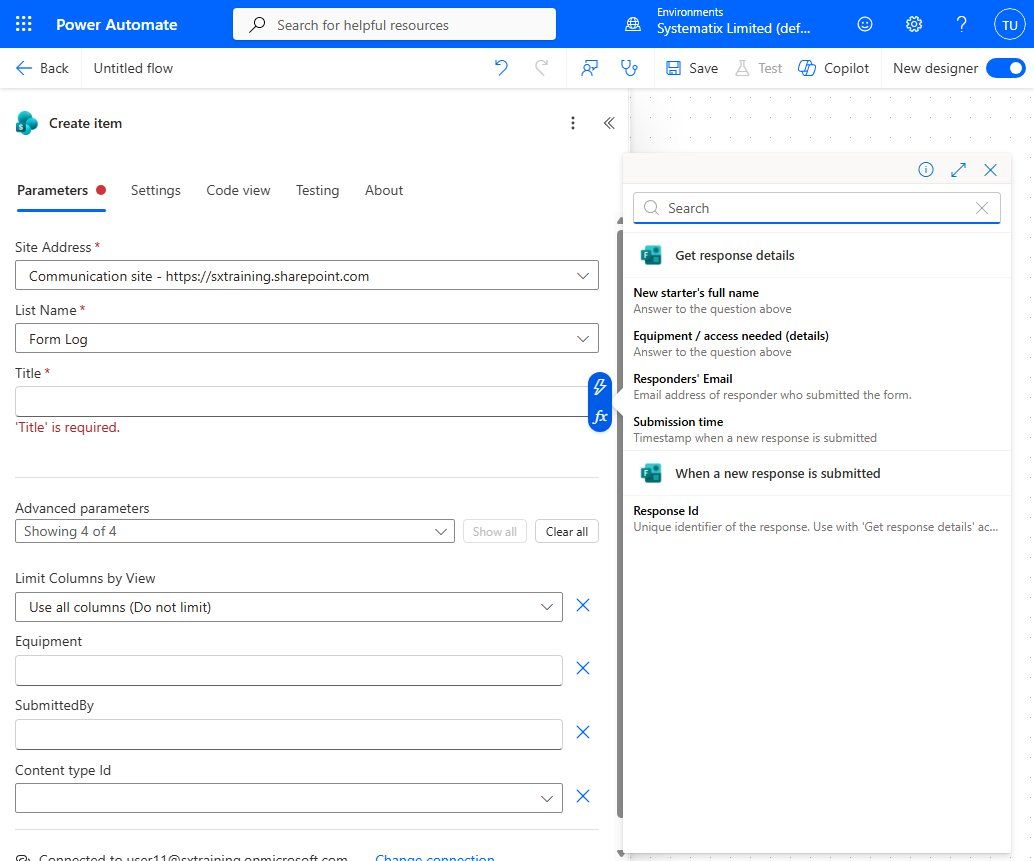The image size is (1034, 861).
Task: Insert New starter's full name dynamic content
Action: point(816,301)
